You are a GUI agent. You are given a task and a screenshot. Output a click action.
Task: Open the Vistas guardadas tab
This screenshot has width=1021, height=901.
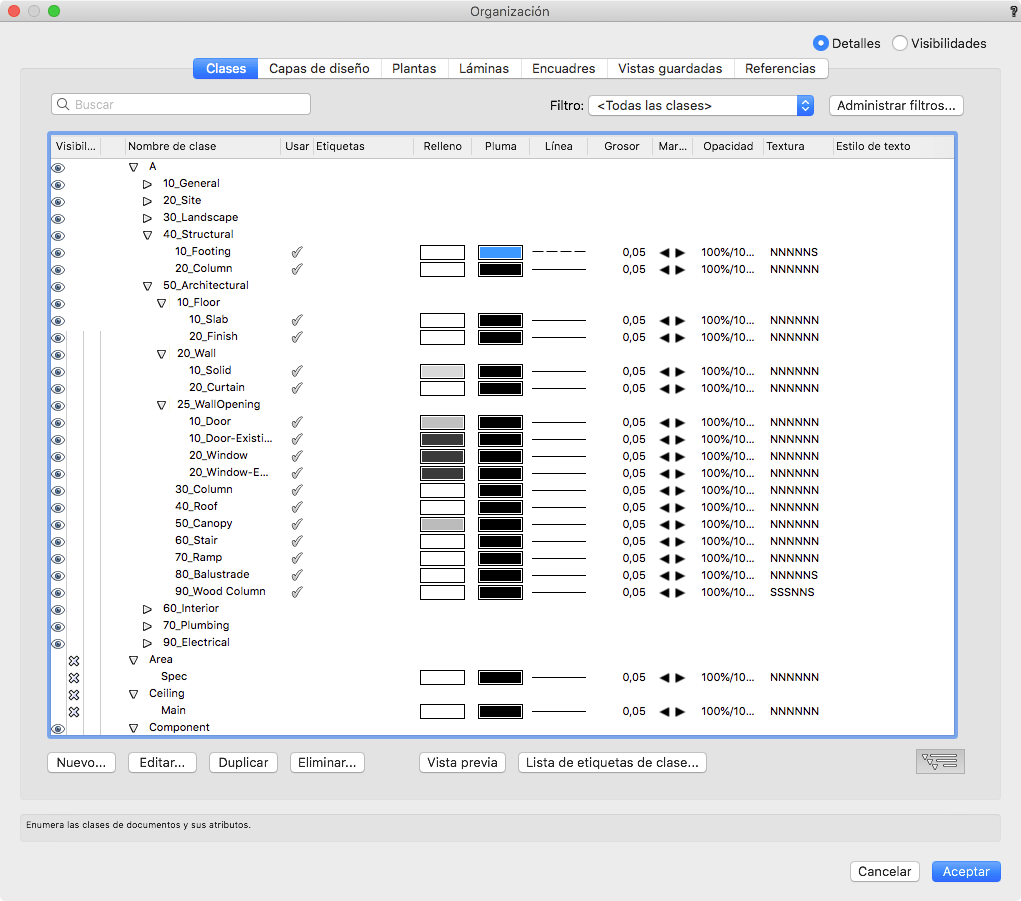(x=669, y=69)
